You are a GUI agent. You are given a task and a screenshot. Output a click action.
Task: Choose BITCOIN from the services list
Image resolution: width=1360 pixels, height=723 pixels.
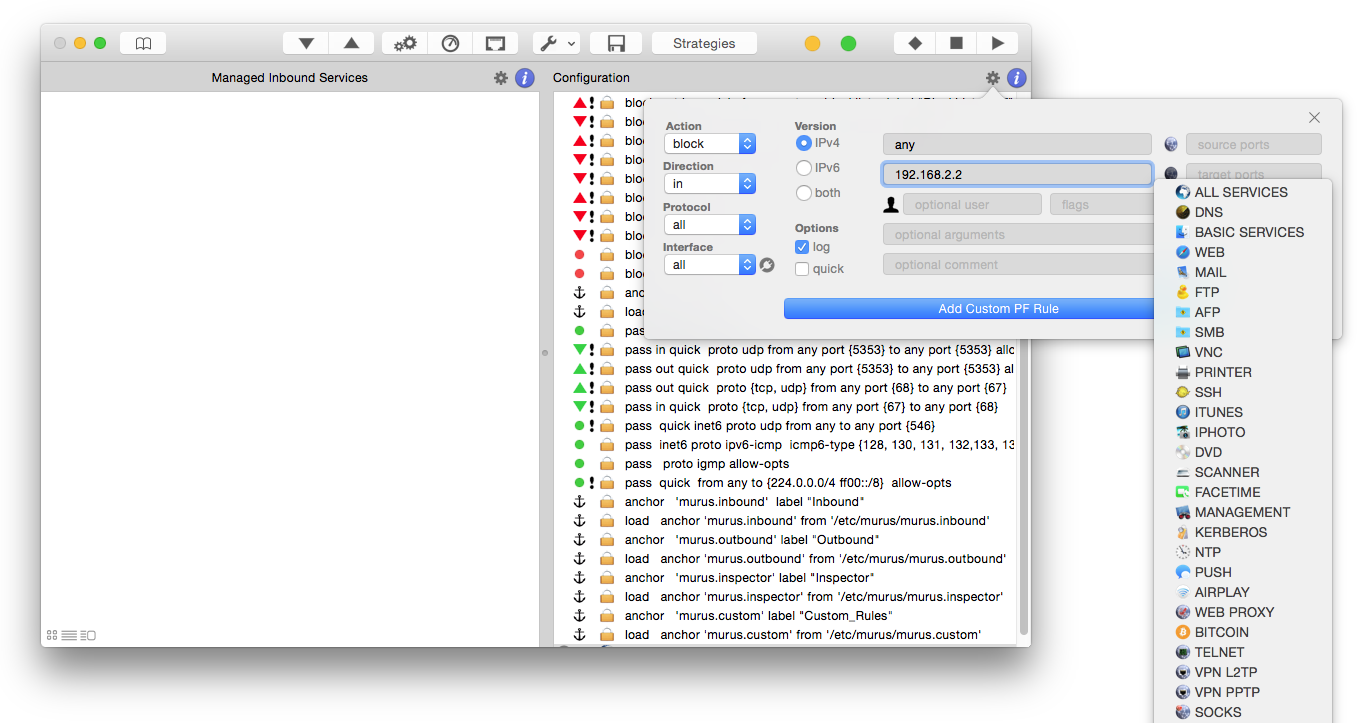coord(1221,632)
